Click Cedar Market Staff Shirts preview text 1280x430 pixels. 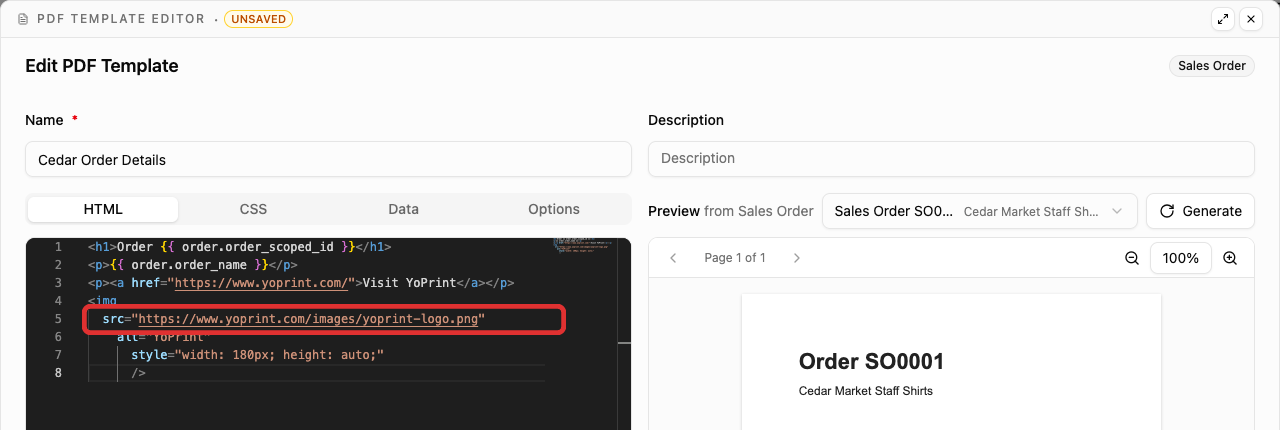[866, 391]
